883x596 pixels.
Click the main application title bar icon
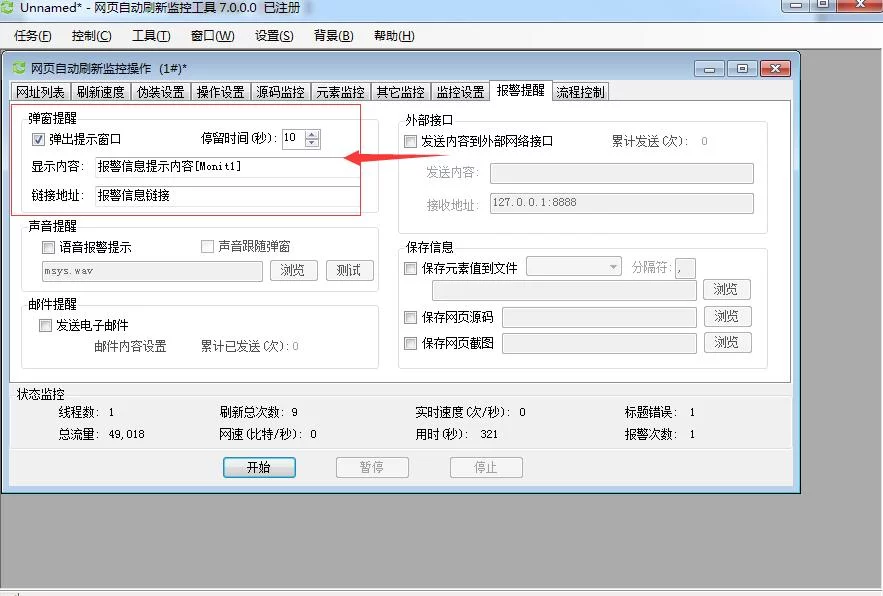tap(7, 7)
